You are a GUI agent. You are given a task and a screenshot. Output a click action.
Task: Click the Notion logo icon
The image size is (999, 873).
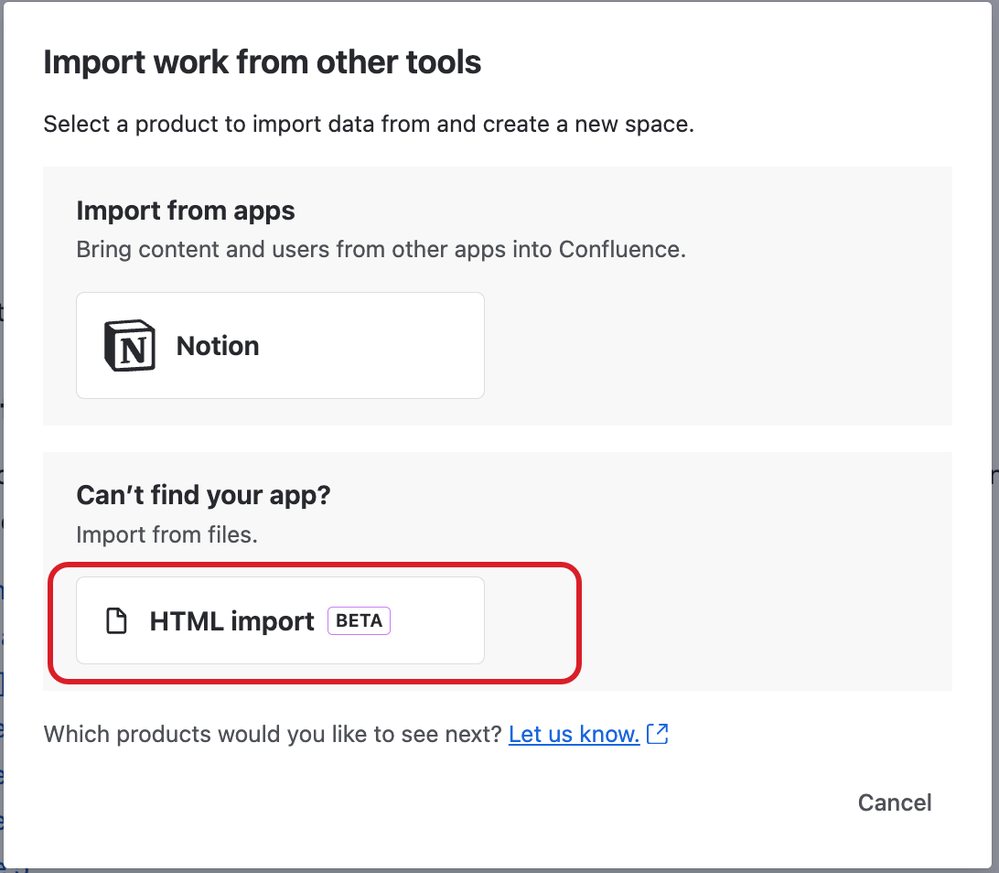click(130, 345)
